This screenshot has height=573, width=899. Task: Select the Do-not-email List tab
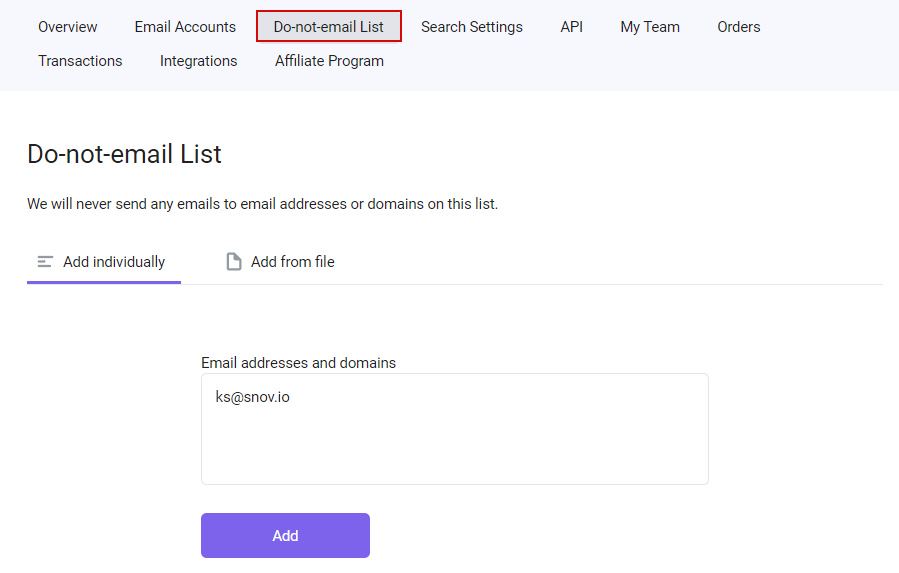pos(329,26)
